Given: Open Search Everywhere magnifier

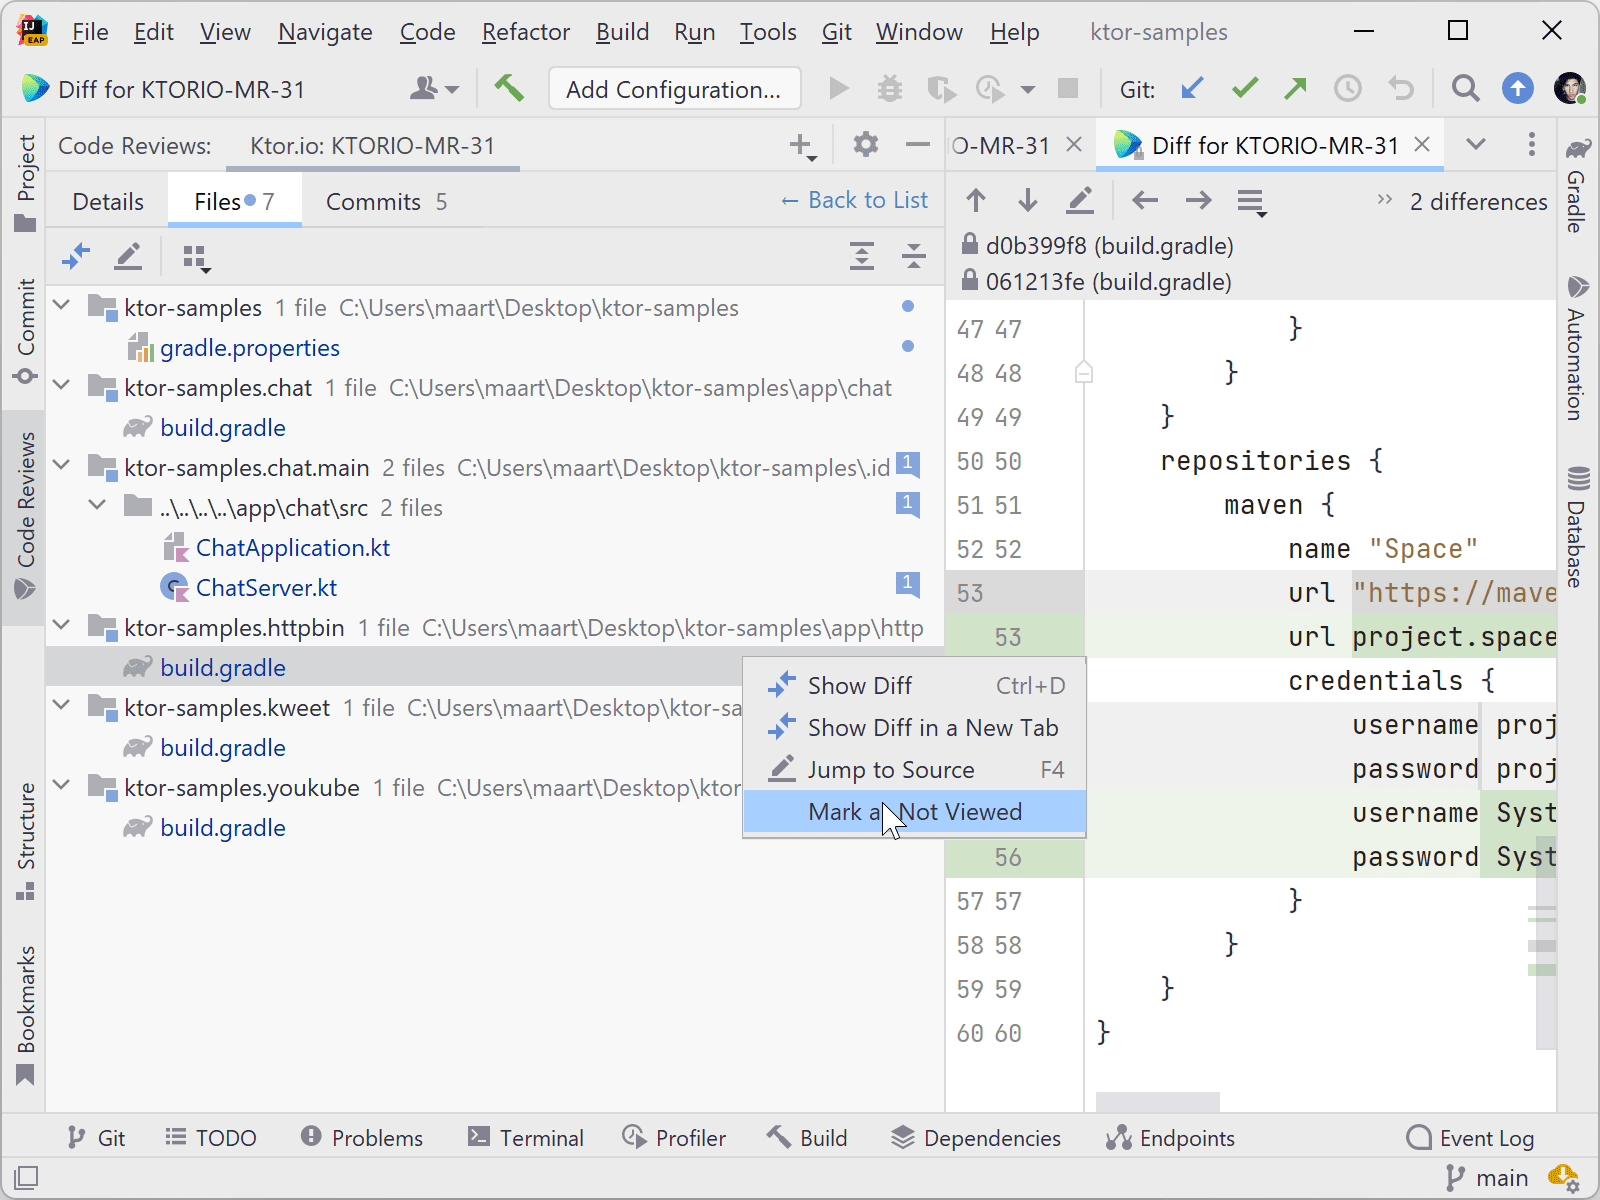Looking at the screenshot, I should pyautogui.click(x=1465, y=89).
